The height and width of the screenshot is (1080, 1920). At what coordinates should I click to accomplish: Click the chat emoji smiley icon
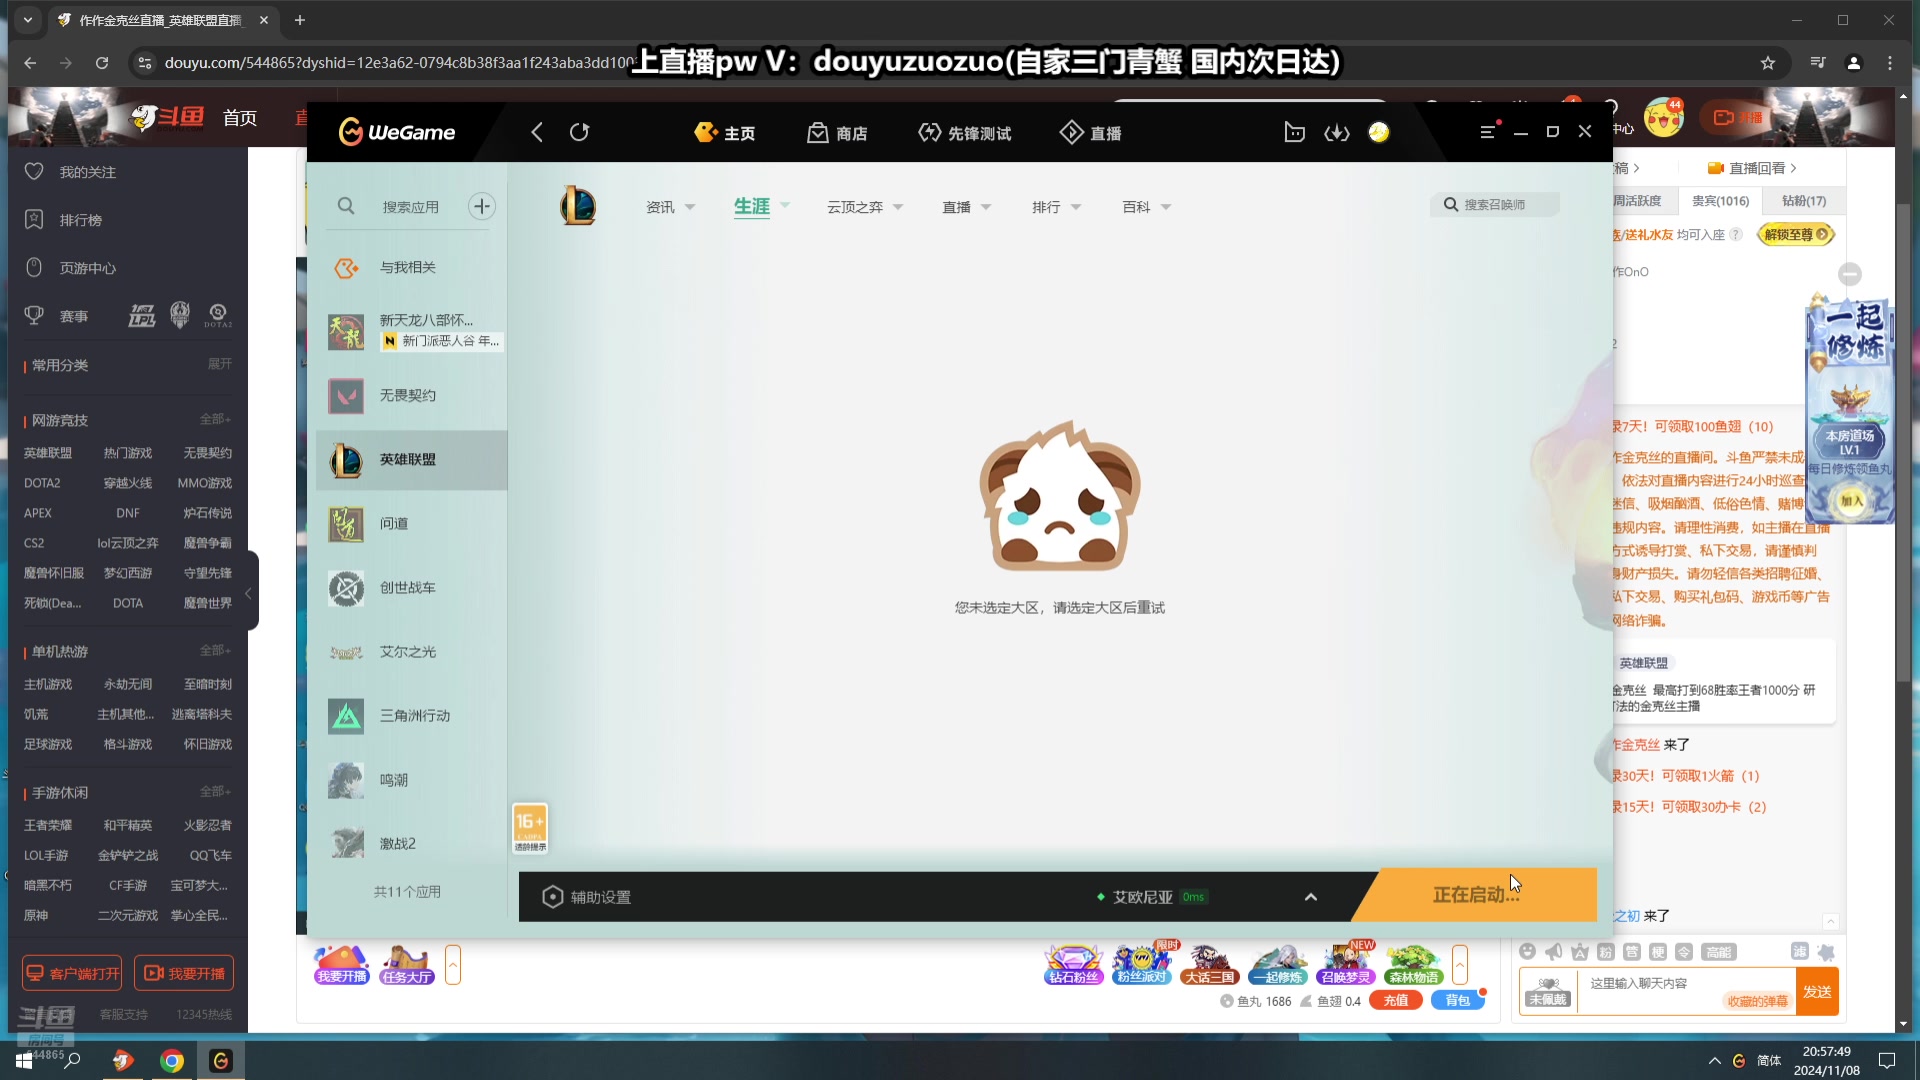click(1527, 952)
